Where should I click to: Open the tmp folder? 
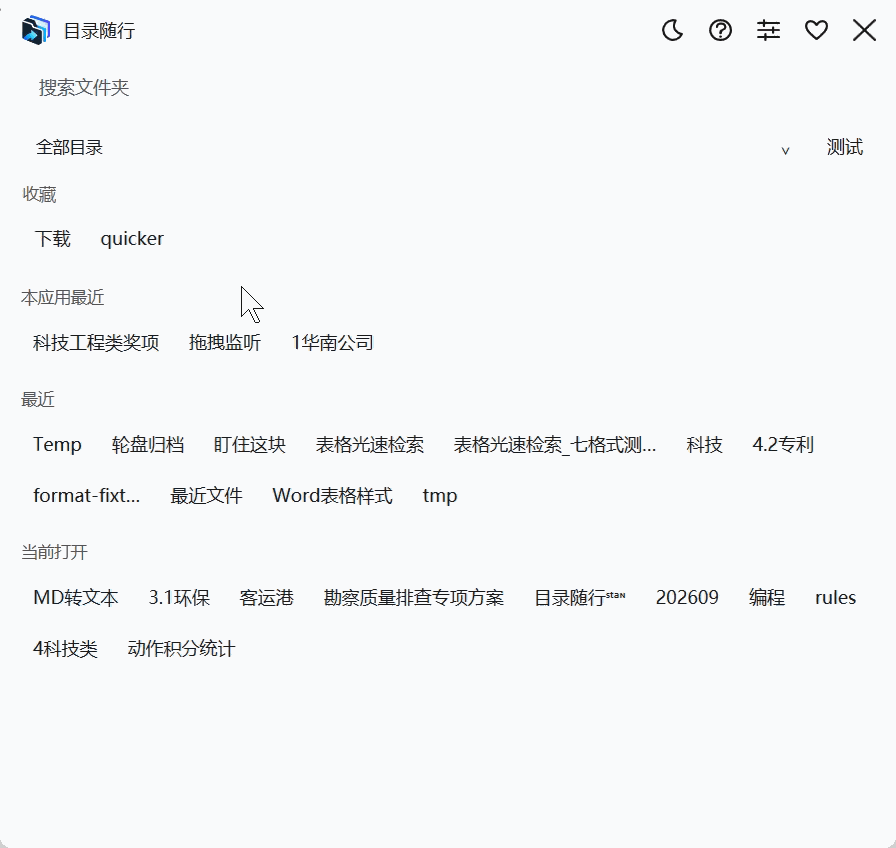click(439, 495)
